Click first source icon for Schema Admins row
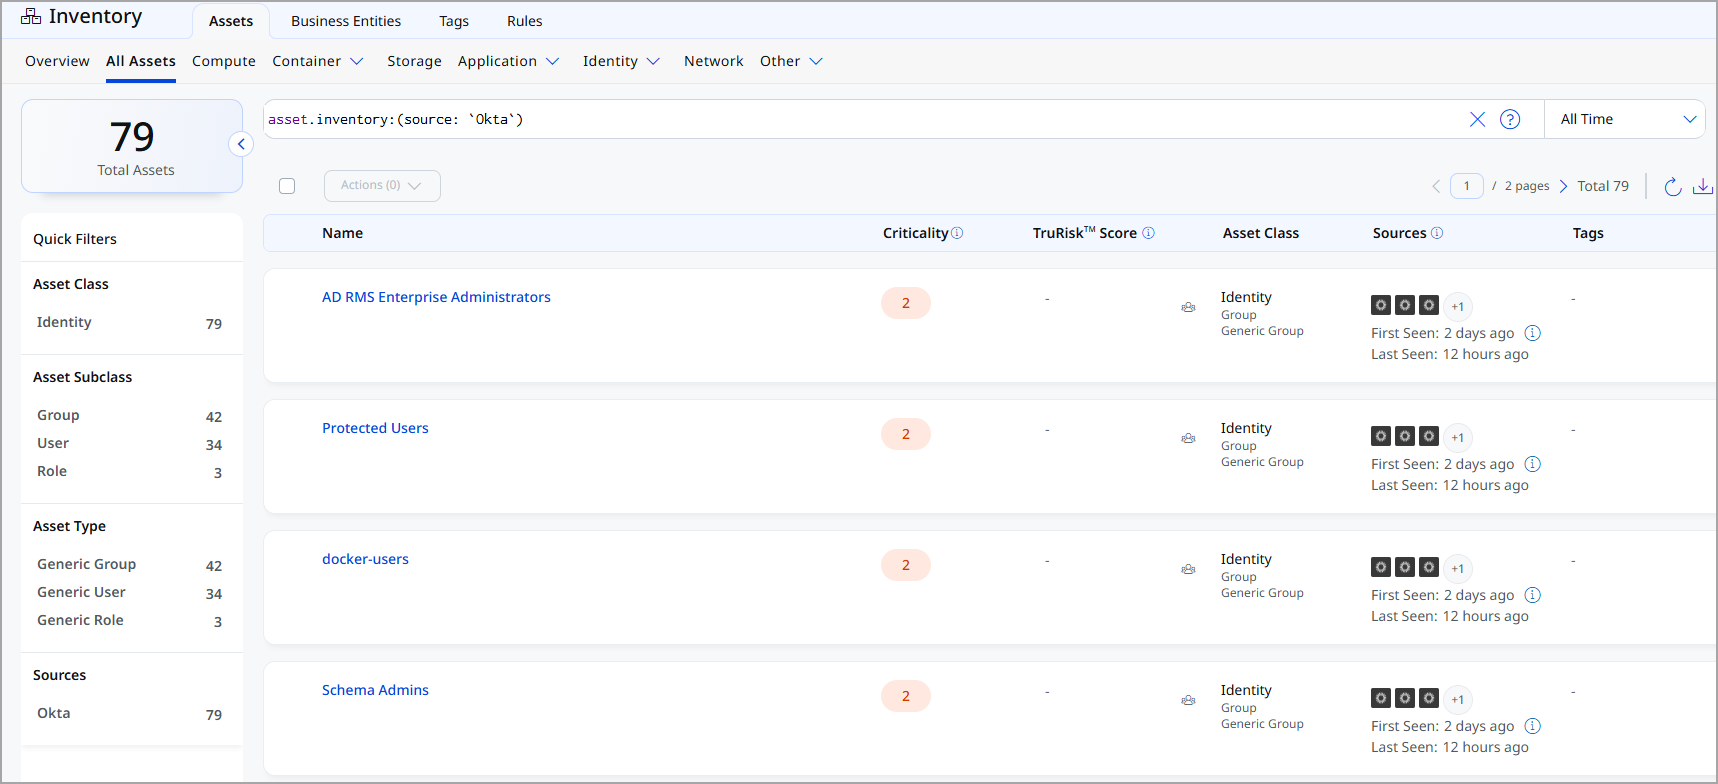 pos(1381,698)
